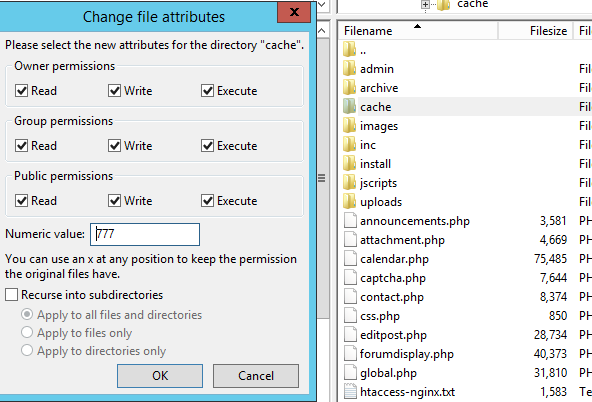Click the calendar.php file icon
Screen dimensions: 592x402
pos(350,259)
